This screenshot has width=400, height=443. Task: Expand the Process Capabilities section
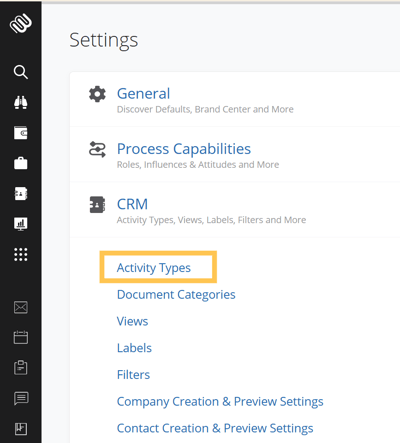click(x=184, y=149)
